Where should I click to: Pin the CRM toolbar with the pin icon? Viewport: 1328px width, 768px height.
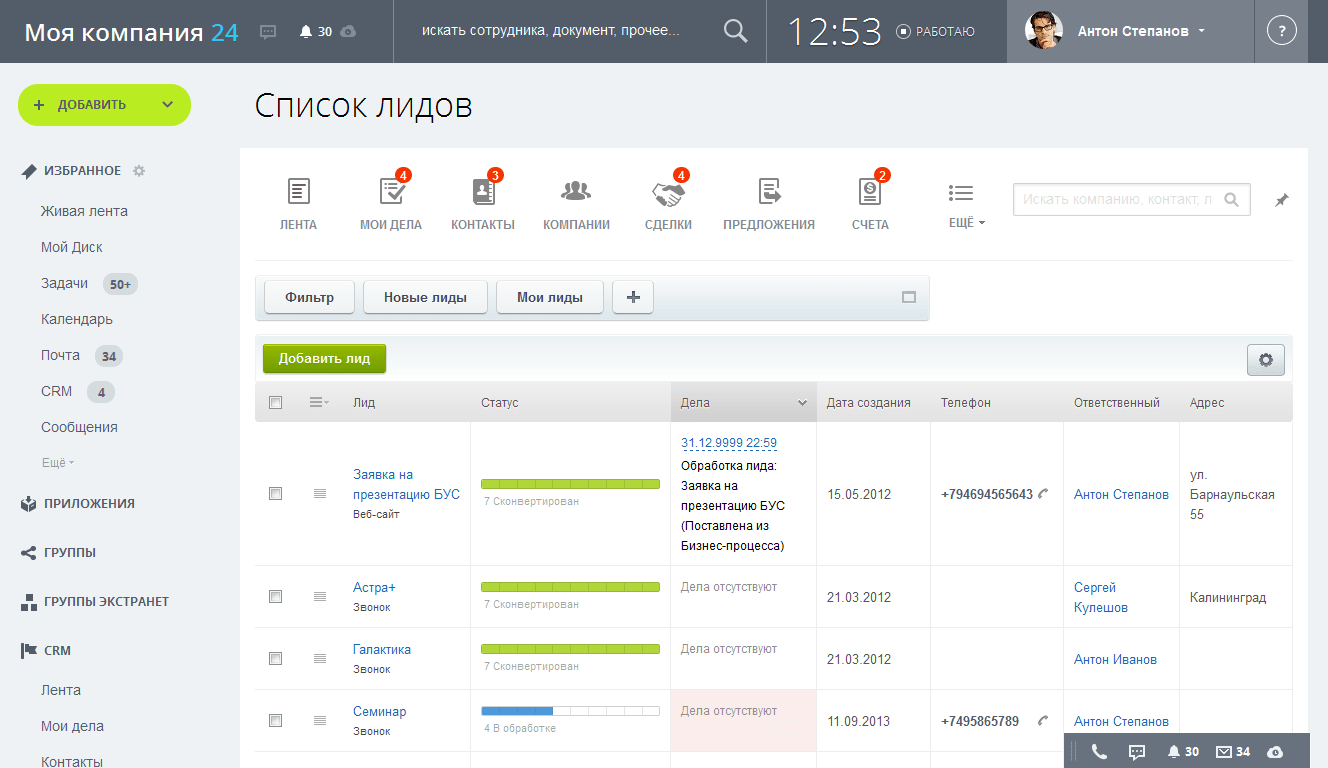1281,199
